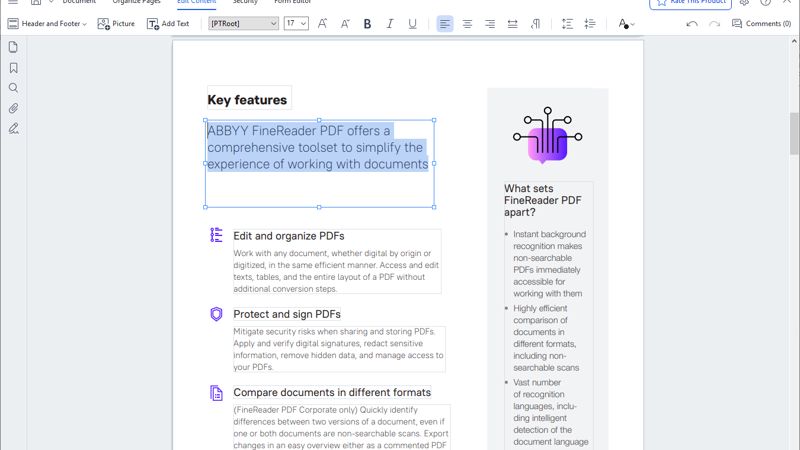Click the scrollbar up arrow
Screen dimensions: 800x450
click(794, 40)
